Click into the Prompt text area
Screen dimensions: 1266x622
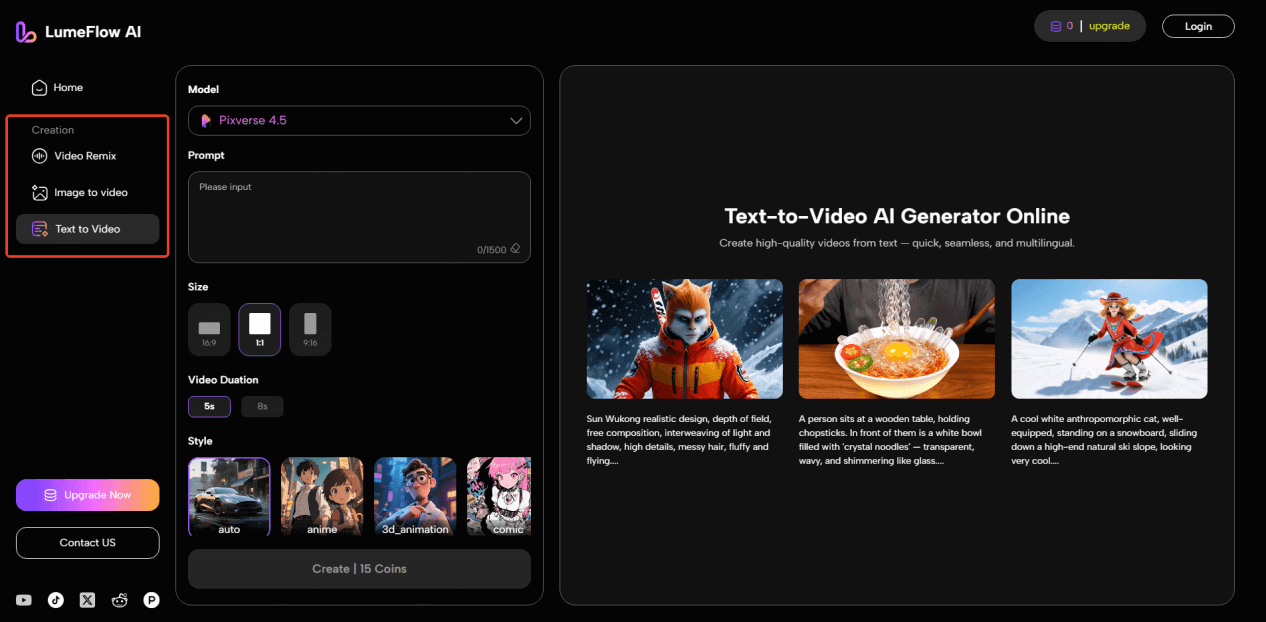(359, 217)
